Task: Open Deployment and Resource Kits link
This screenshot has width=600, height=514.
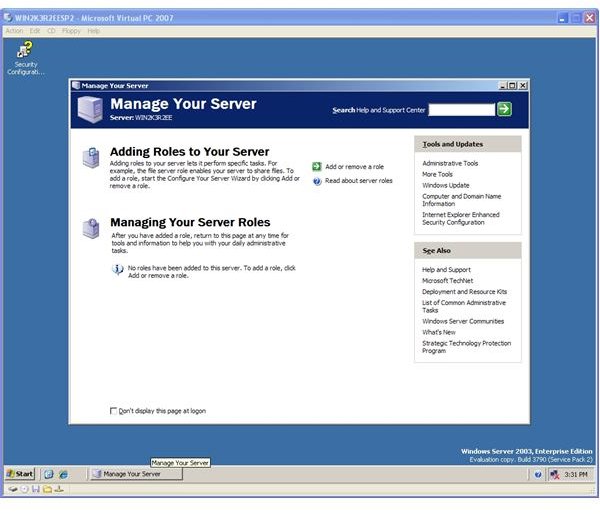Action: [x=464, y=292]
